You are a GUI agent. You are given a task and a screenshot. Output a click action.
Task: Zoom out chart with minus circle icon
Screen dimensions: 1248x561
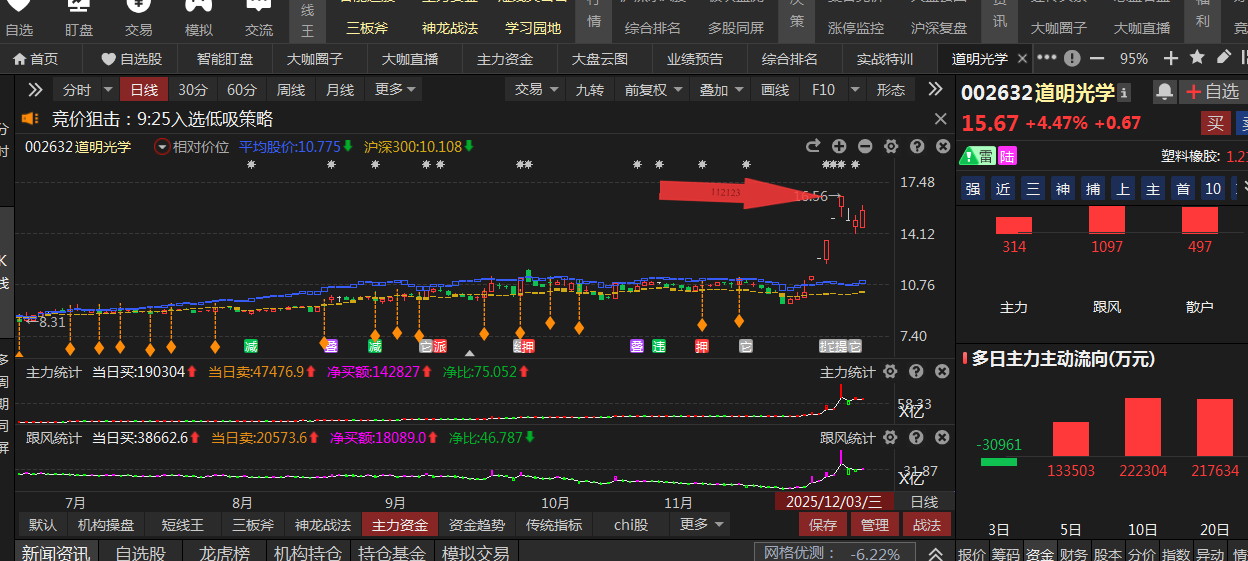[x=865, y=147]
